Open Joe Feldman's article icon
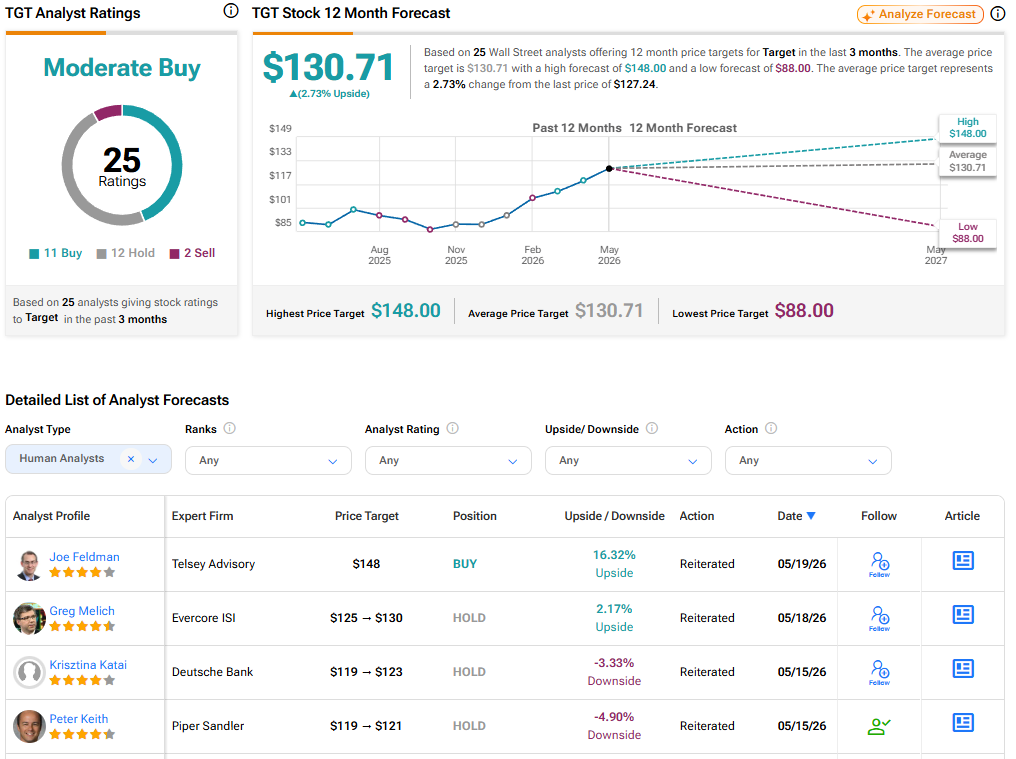 pos(963,561)
